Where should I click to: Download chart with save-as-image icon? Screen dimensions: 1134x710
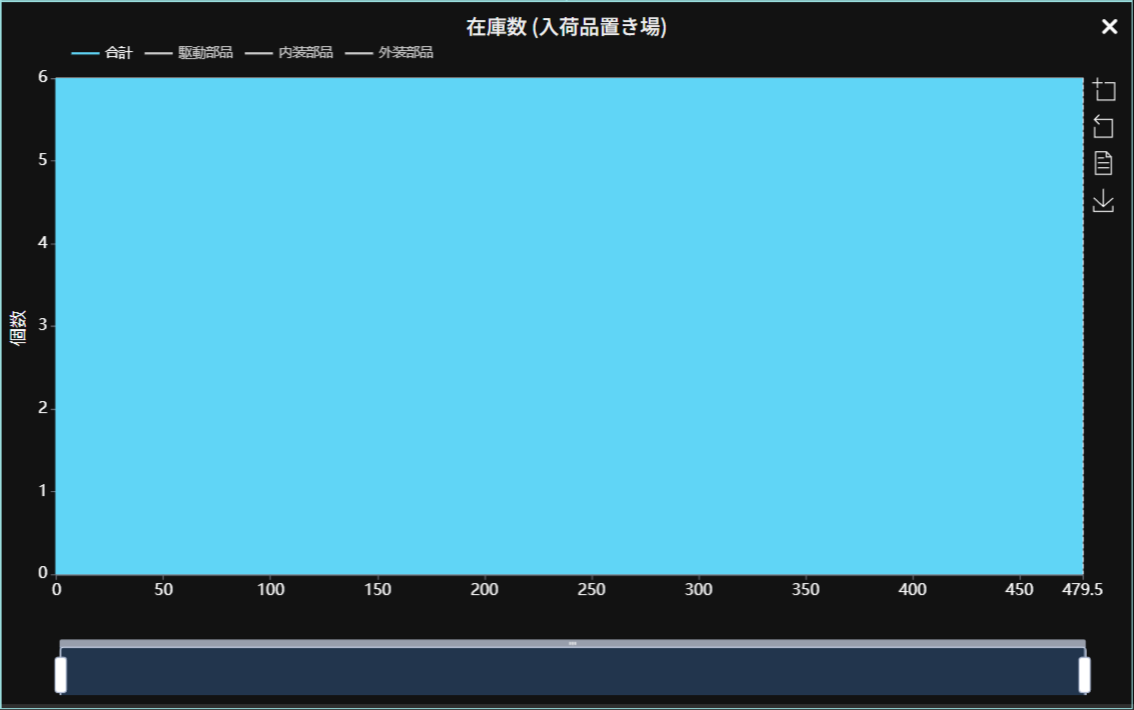1103,200
